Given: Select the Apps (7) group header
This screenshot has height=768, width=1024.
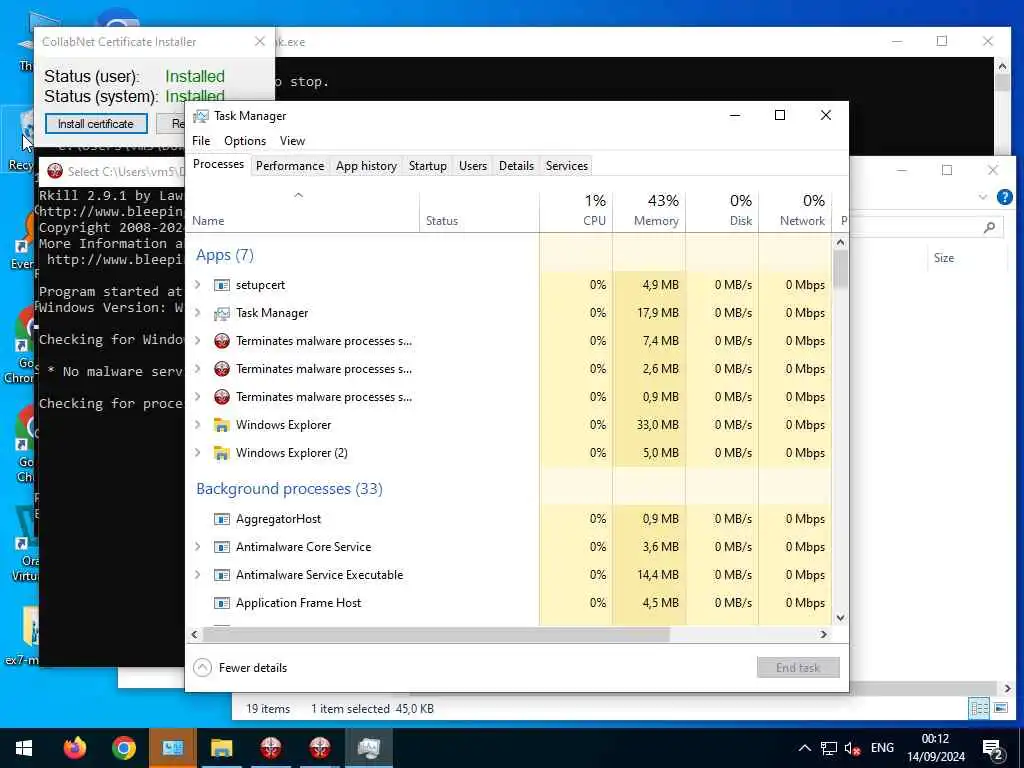Looking at the screenshot, I should (225, 255).
